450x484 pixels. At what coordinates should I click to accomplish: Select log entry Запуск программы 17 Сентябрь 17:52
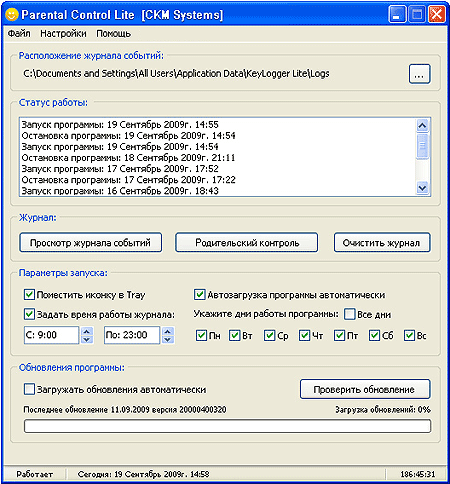120,169
